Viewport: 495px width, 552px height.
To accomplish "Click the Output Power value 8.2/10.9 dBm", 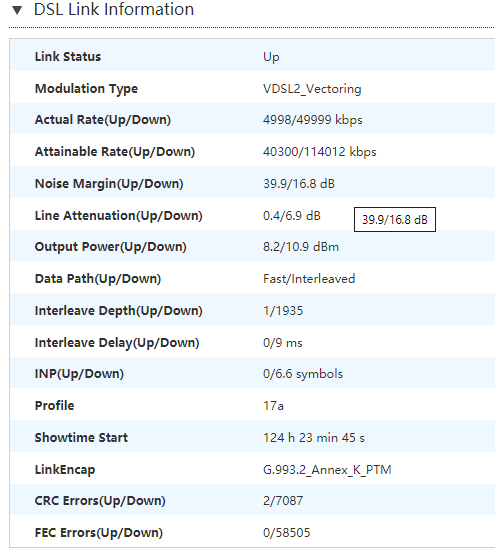I will 301,247.
